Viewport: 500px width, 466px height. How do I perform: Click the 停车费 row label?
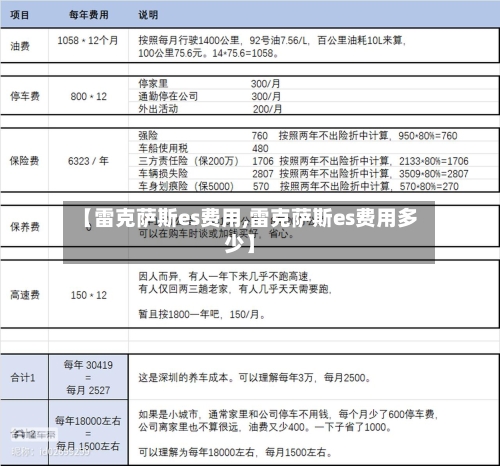click(x=25, y=96)
